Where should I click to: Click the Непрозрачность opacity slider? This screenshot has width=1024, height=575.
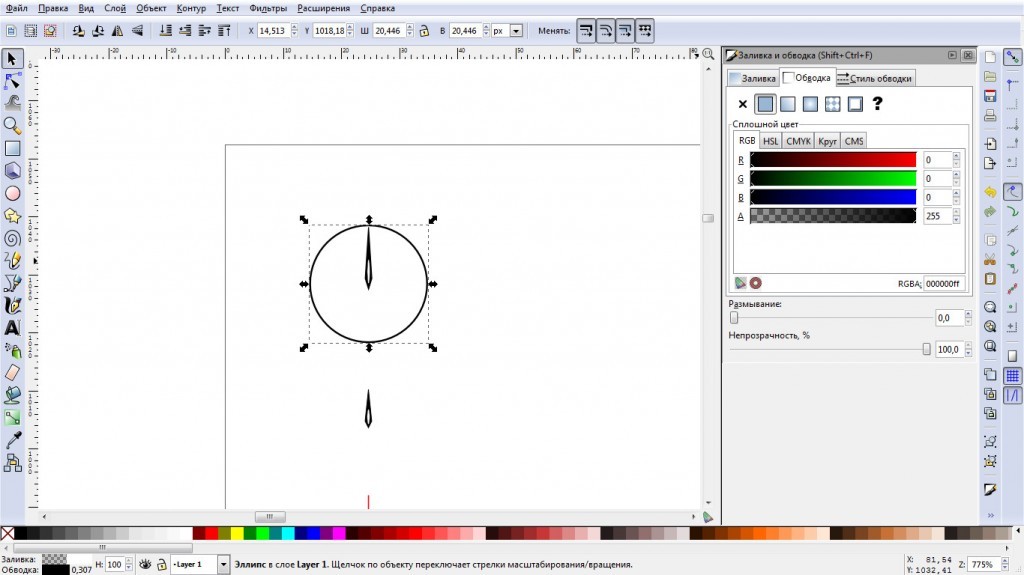829,350
